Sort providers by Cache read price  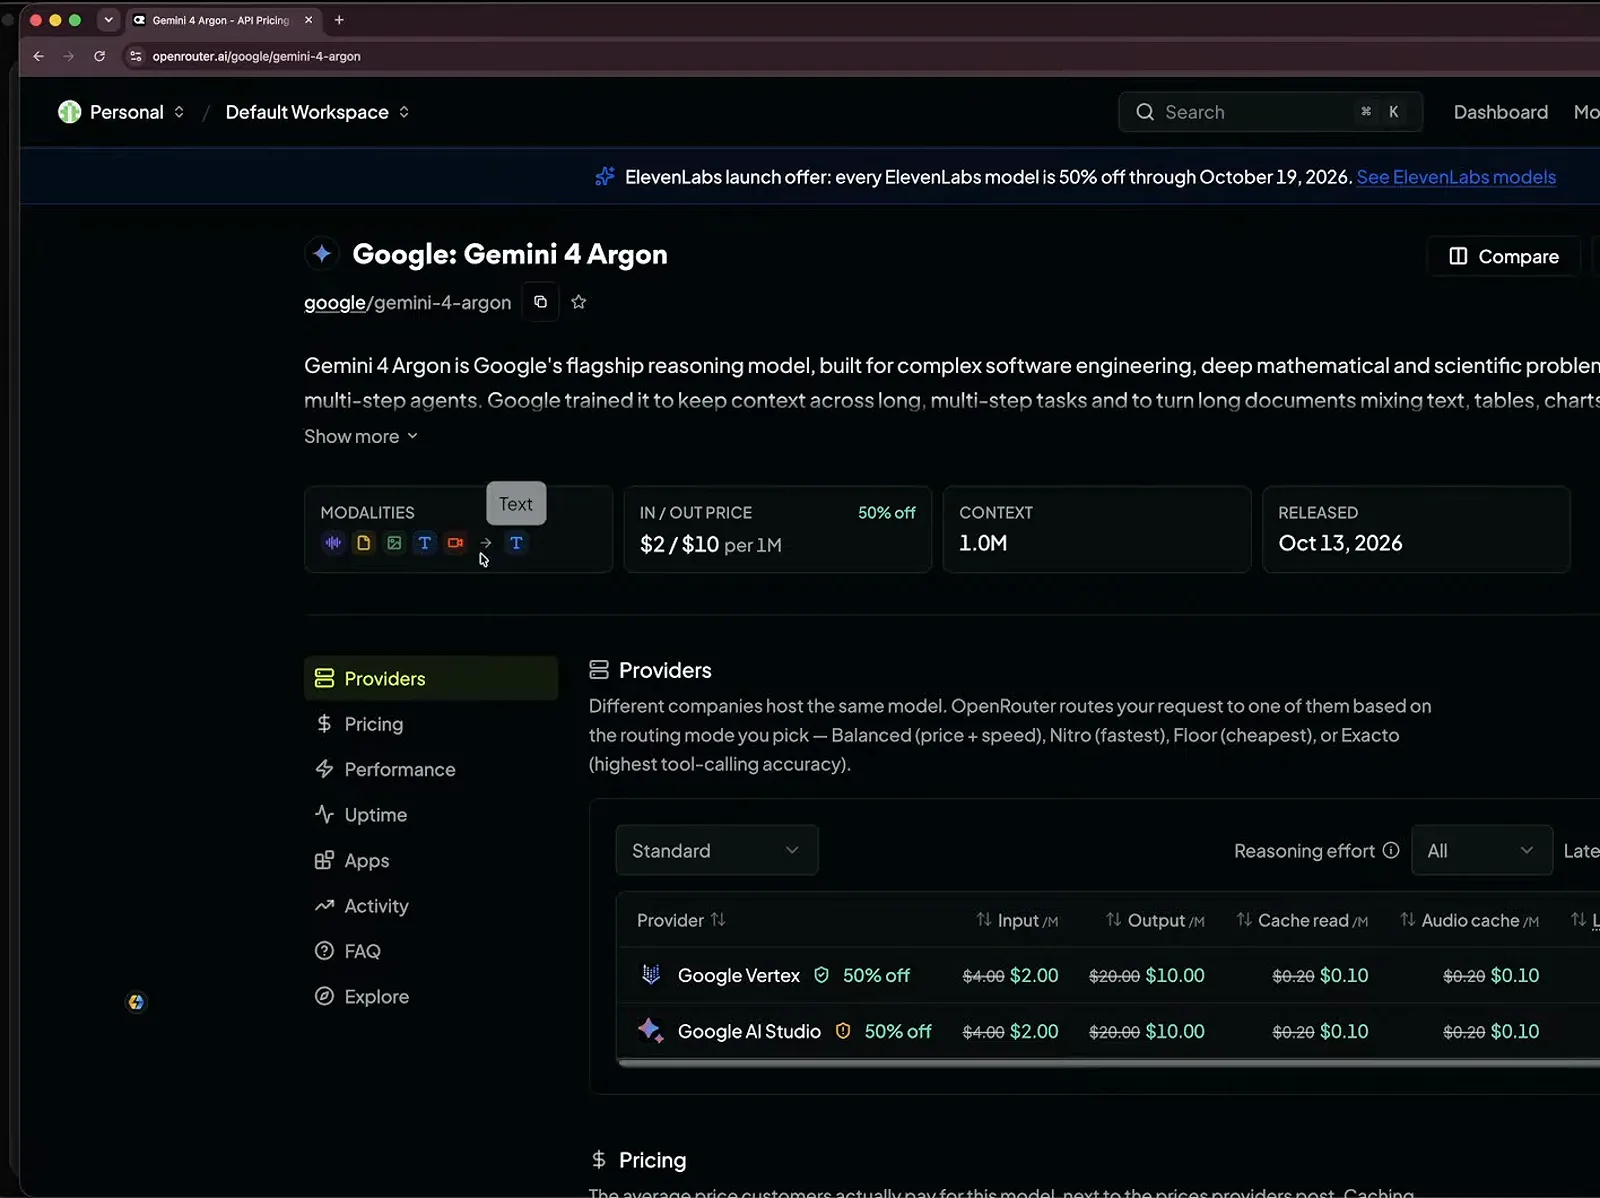point(1302,920)
